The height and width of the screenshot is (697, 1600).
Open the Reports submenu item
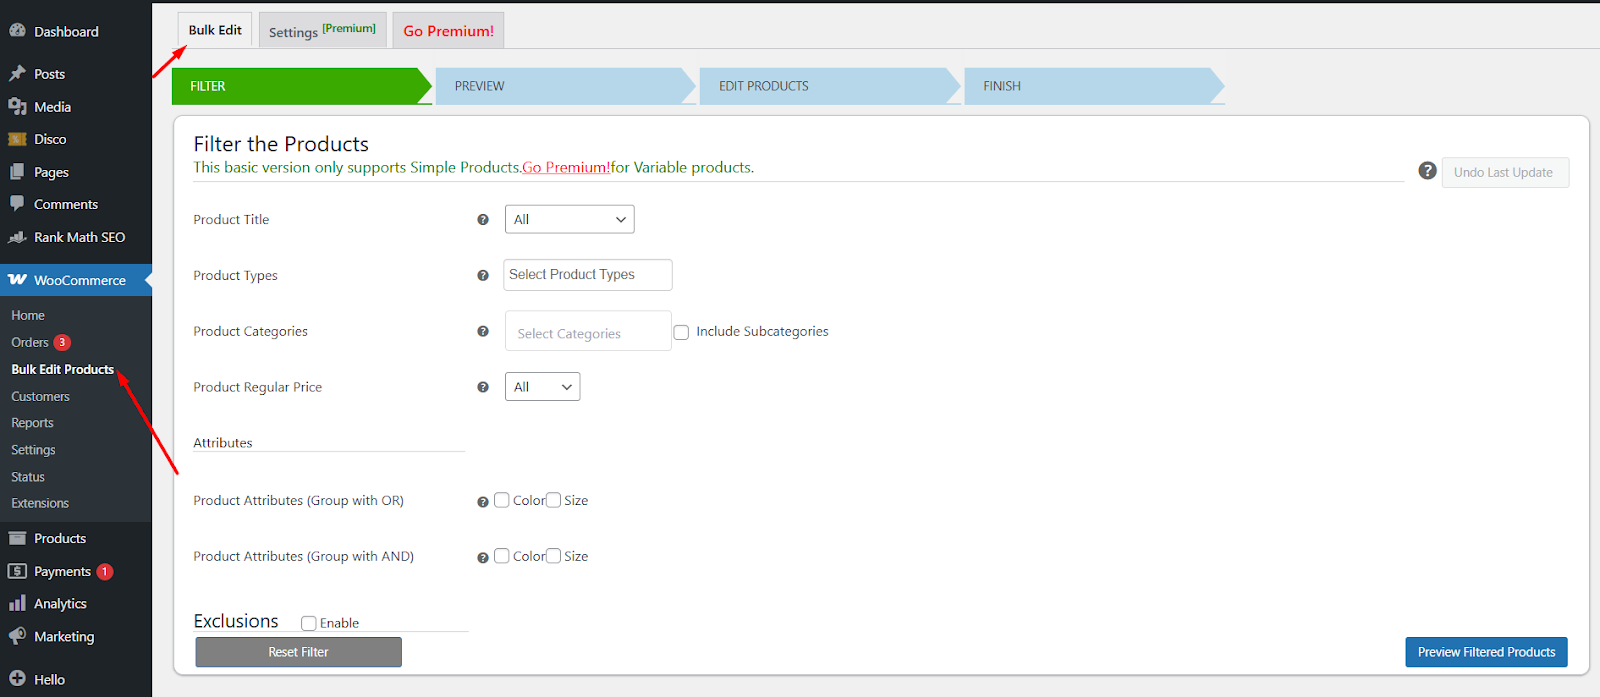pos(32,423)
